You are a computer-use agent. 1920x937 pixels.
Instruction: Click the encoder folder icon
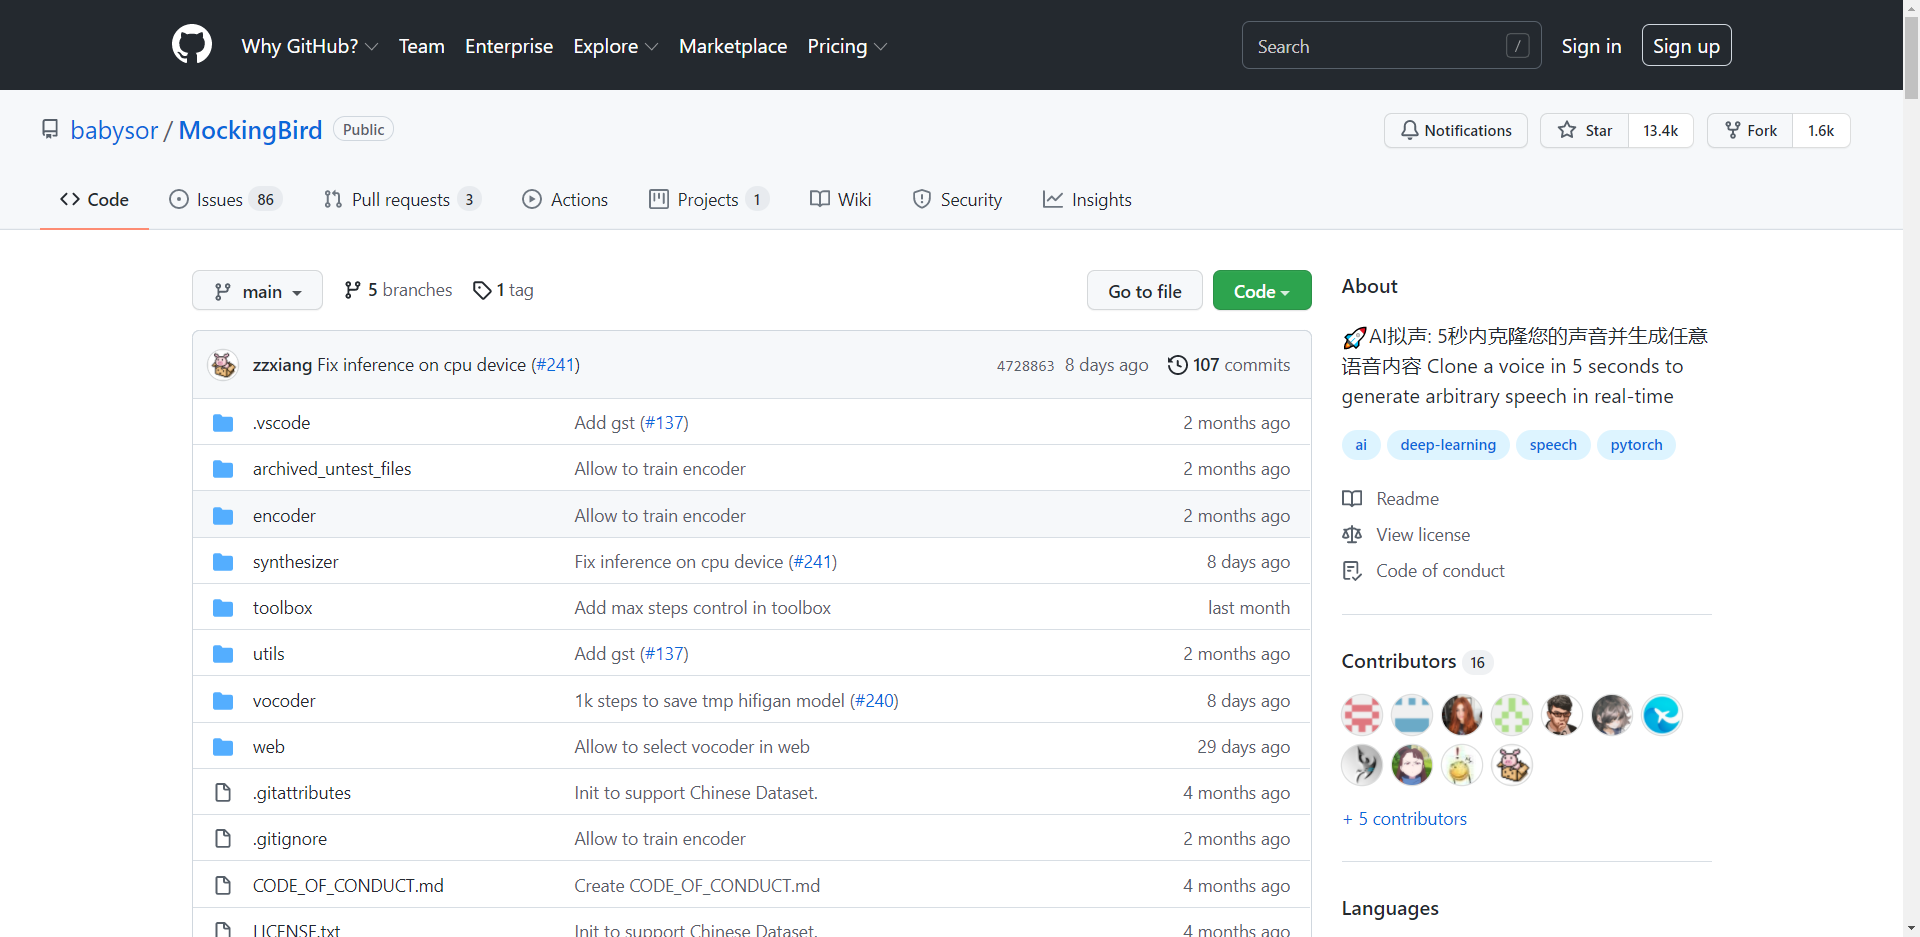pyautogui.click(x=223, y=516)
